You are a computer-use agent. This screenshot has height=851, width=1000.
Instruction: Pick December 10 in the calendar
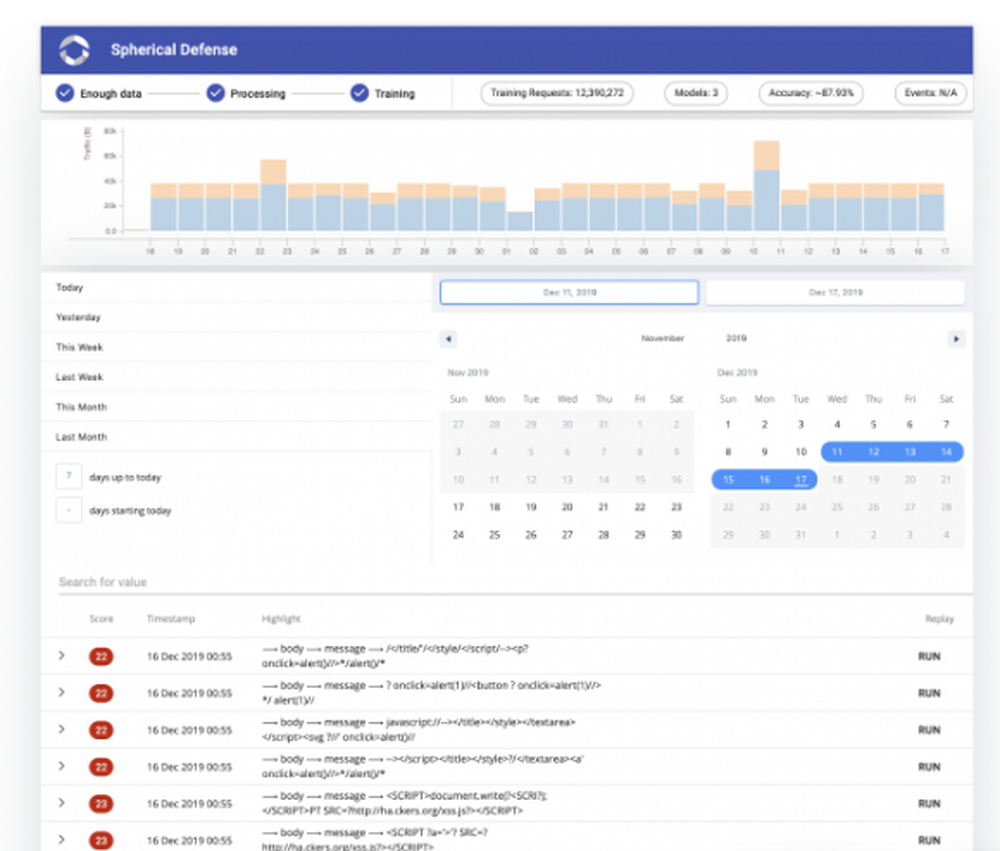click(801, 452)
